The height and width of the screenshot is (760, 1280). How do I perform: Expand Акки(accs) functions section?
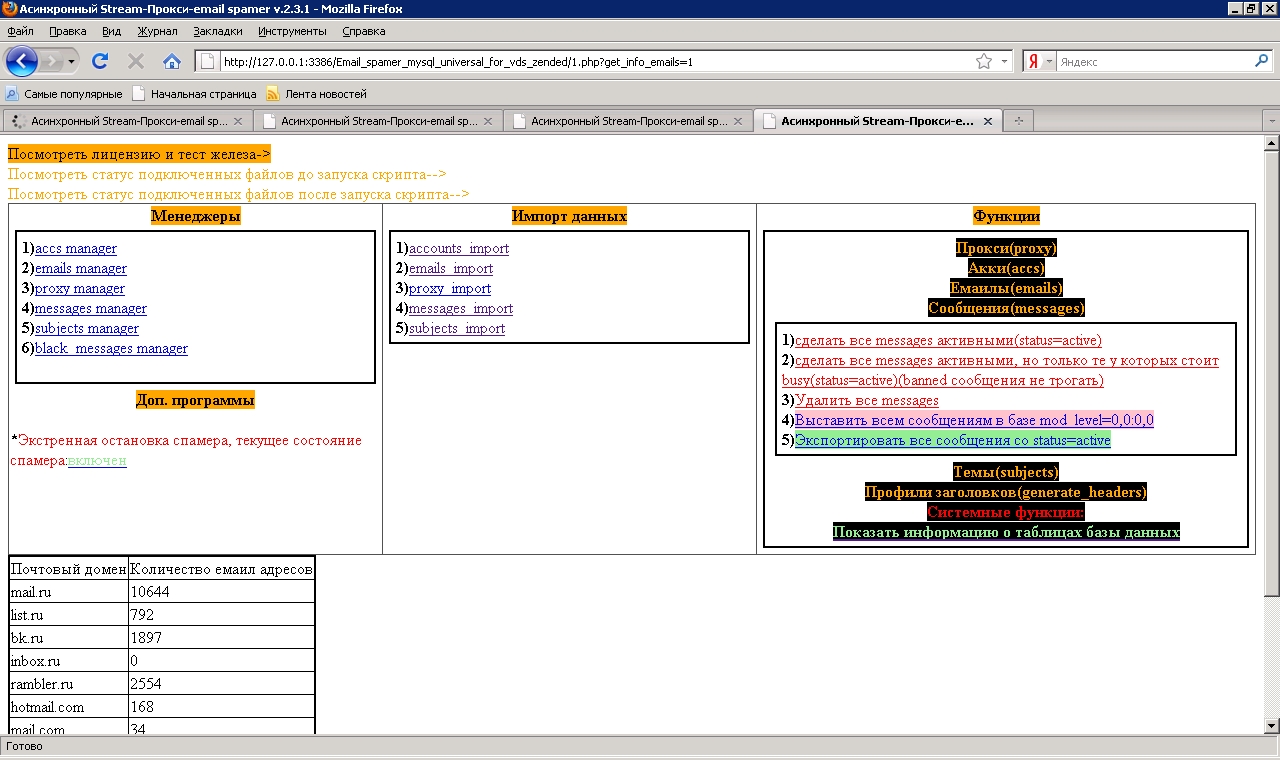click(x=1006, y=268)
